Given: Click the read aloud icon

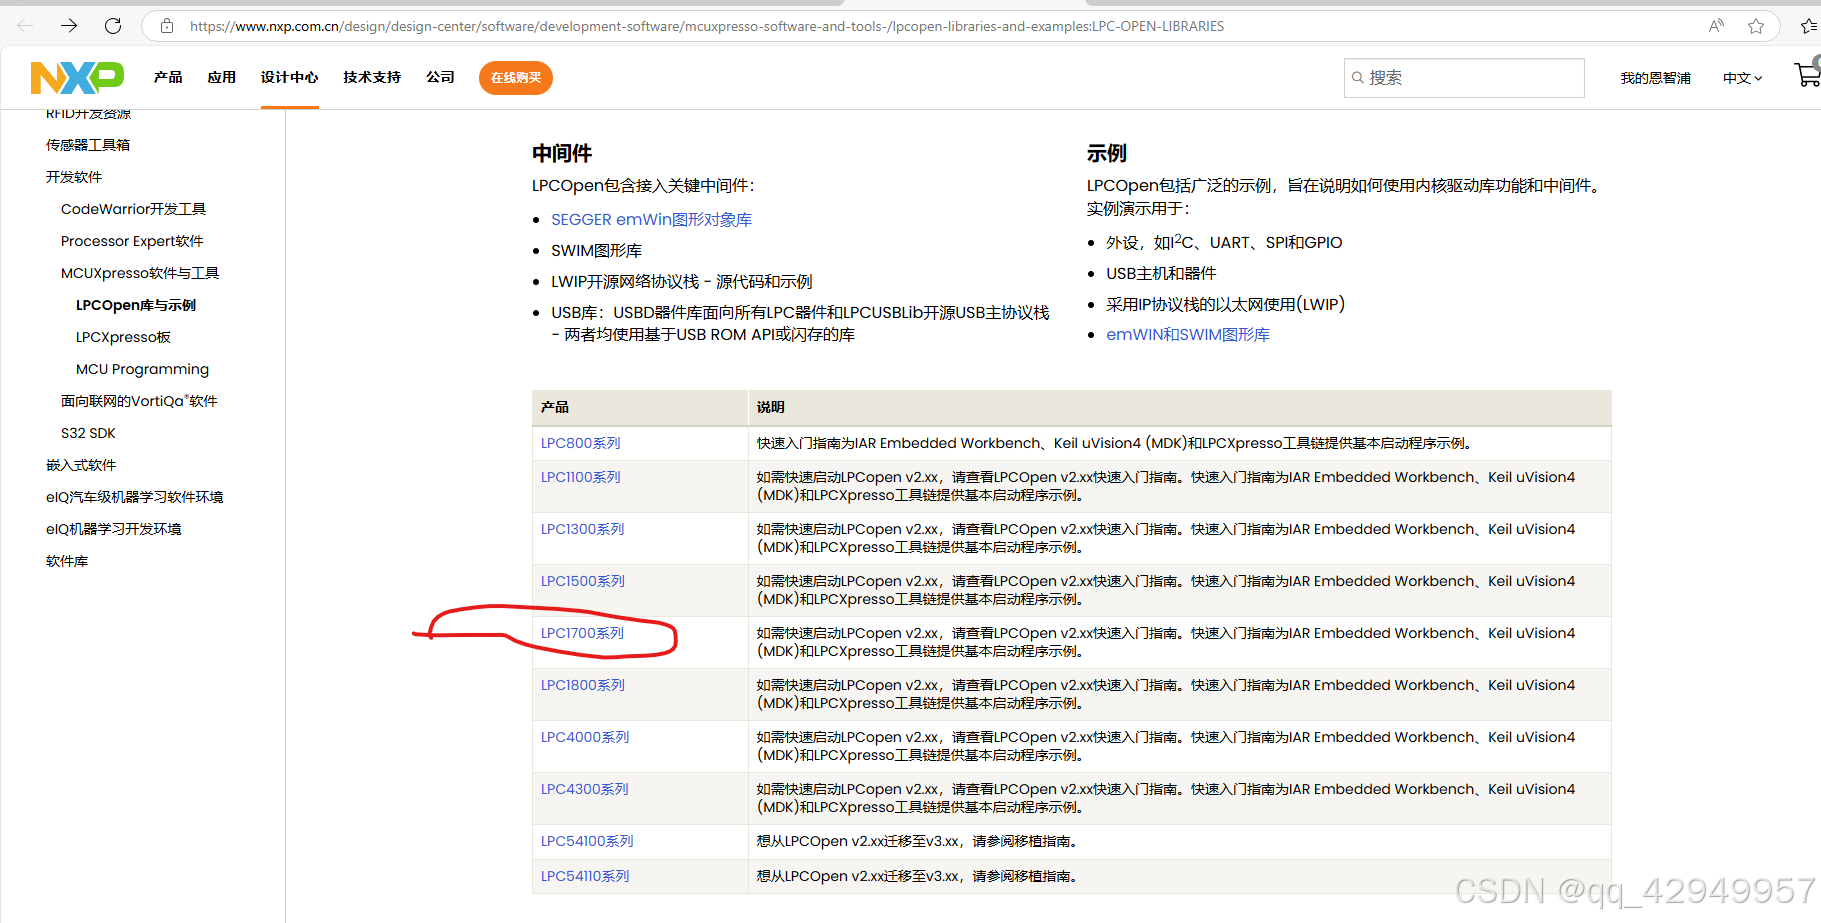Looking at the screenshot, I should point(1716,26).
